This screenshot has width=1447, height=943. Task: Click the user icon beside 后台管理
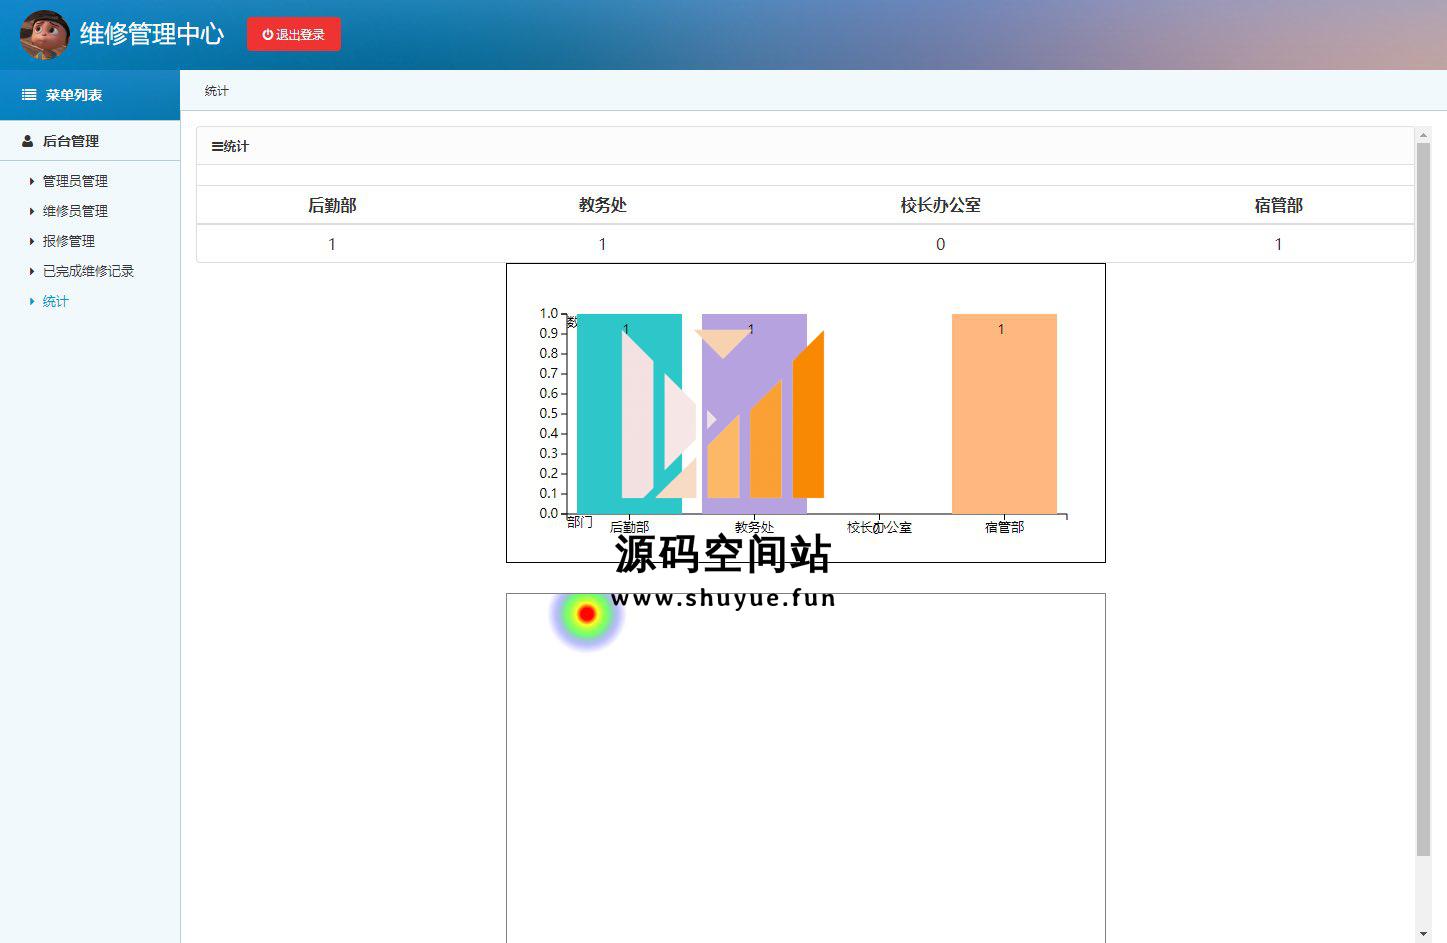[x=28, y=141]
